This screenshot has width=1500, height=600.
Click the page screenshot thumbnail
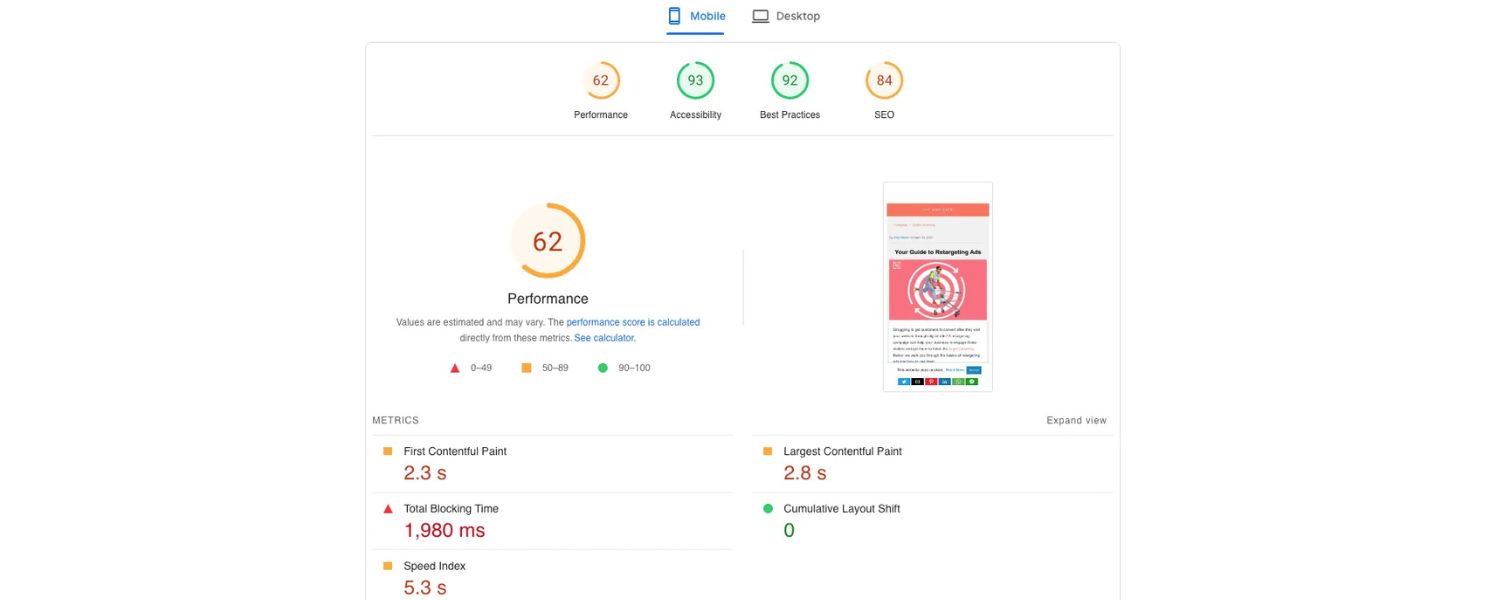coord(937,287)
